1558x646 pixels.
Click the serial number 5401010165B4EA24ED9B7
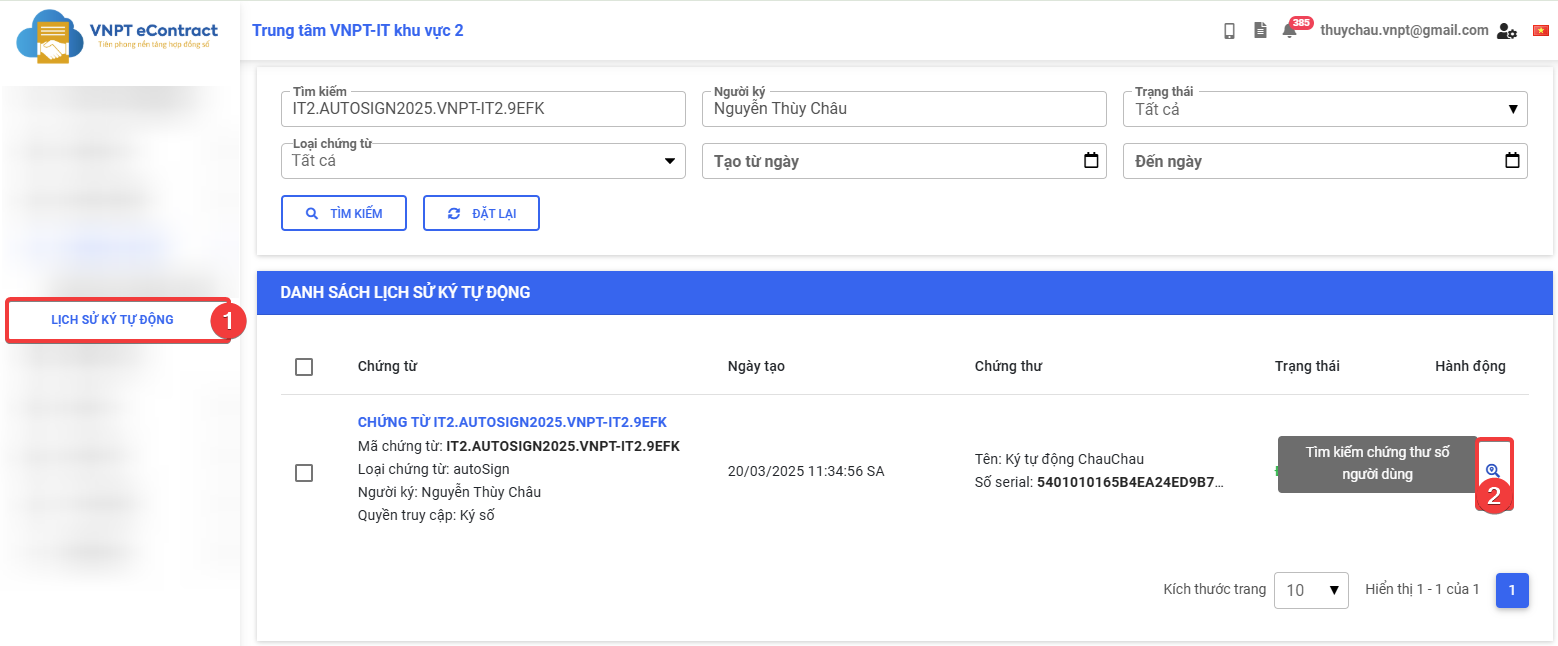(x=1130, y=483)
